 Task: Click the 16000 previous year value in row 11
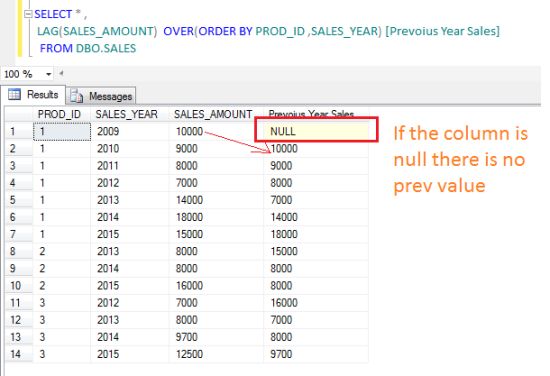[316, 303]
